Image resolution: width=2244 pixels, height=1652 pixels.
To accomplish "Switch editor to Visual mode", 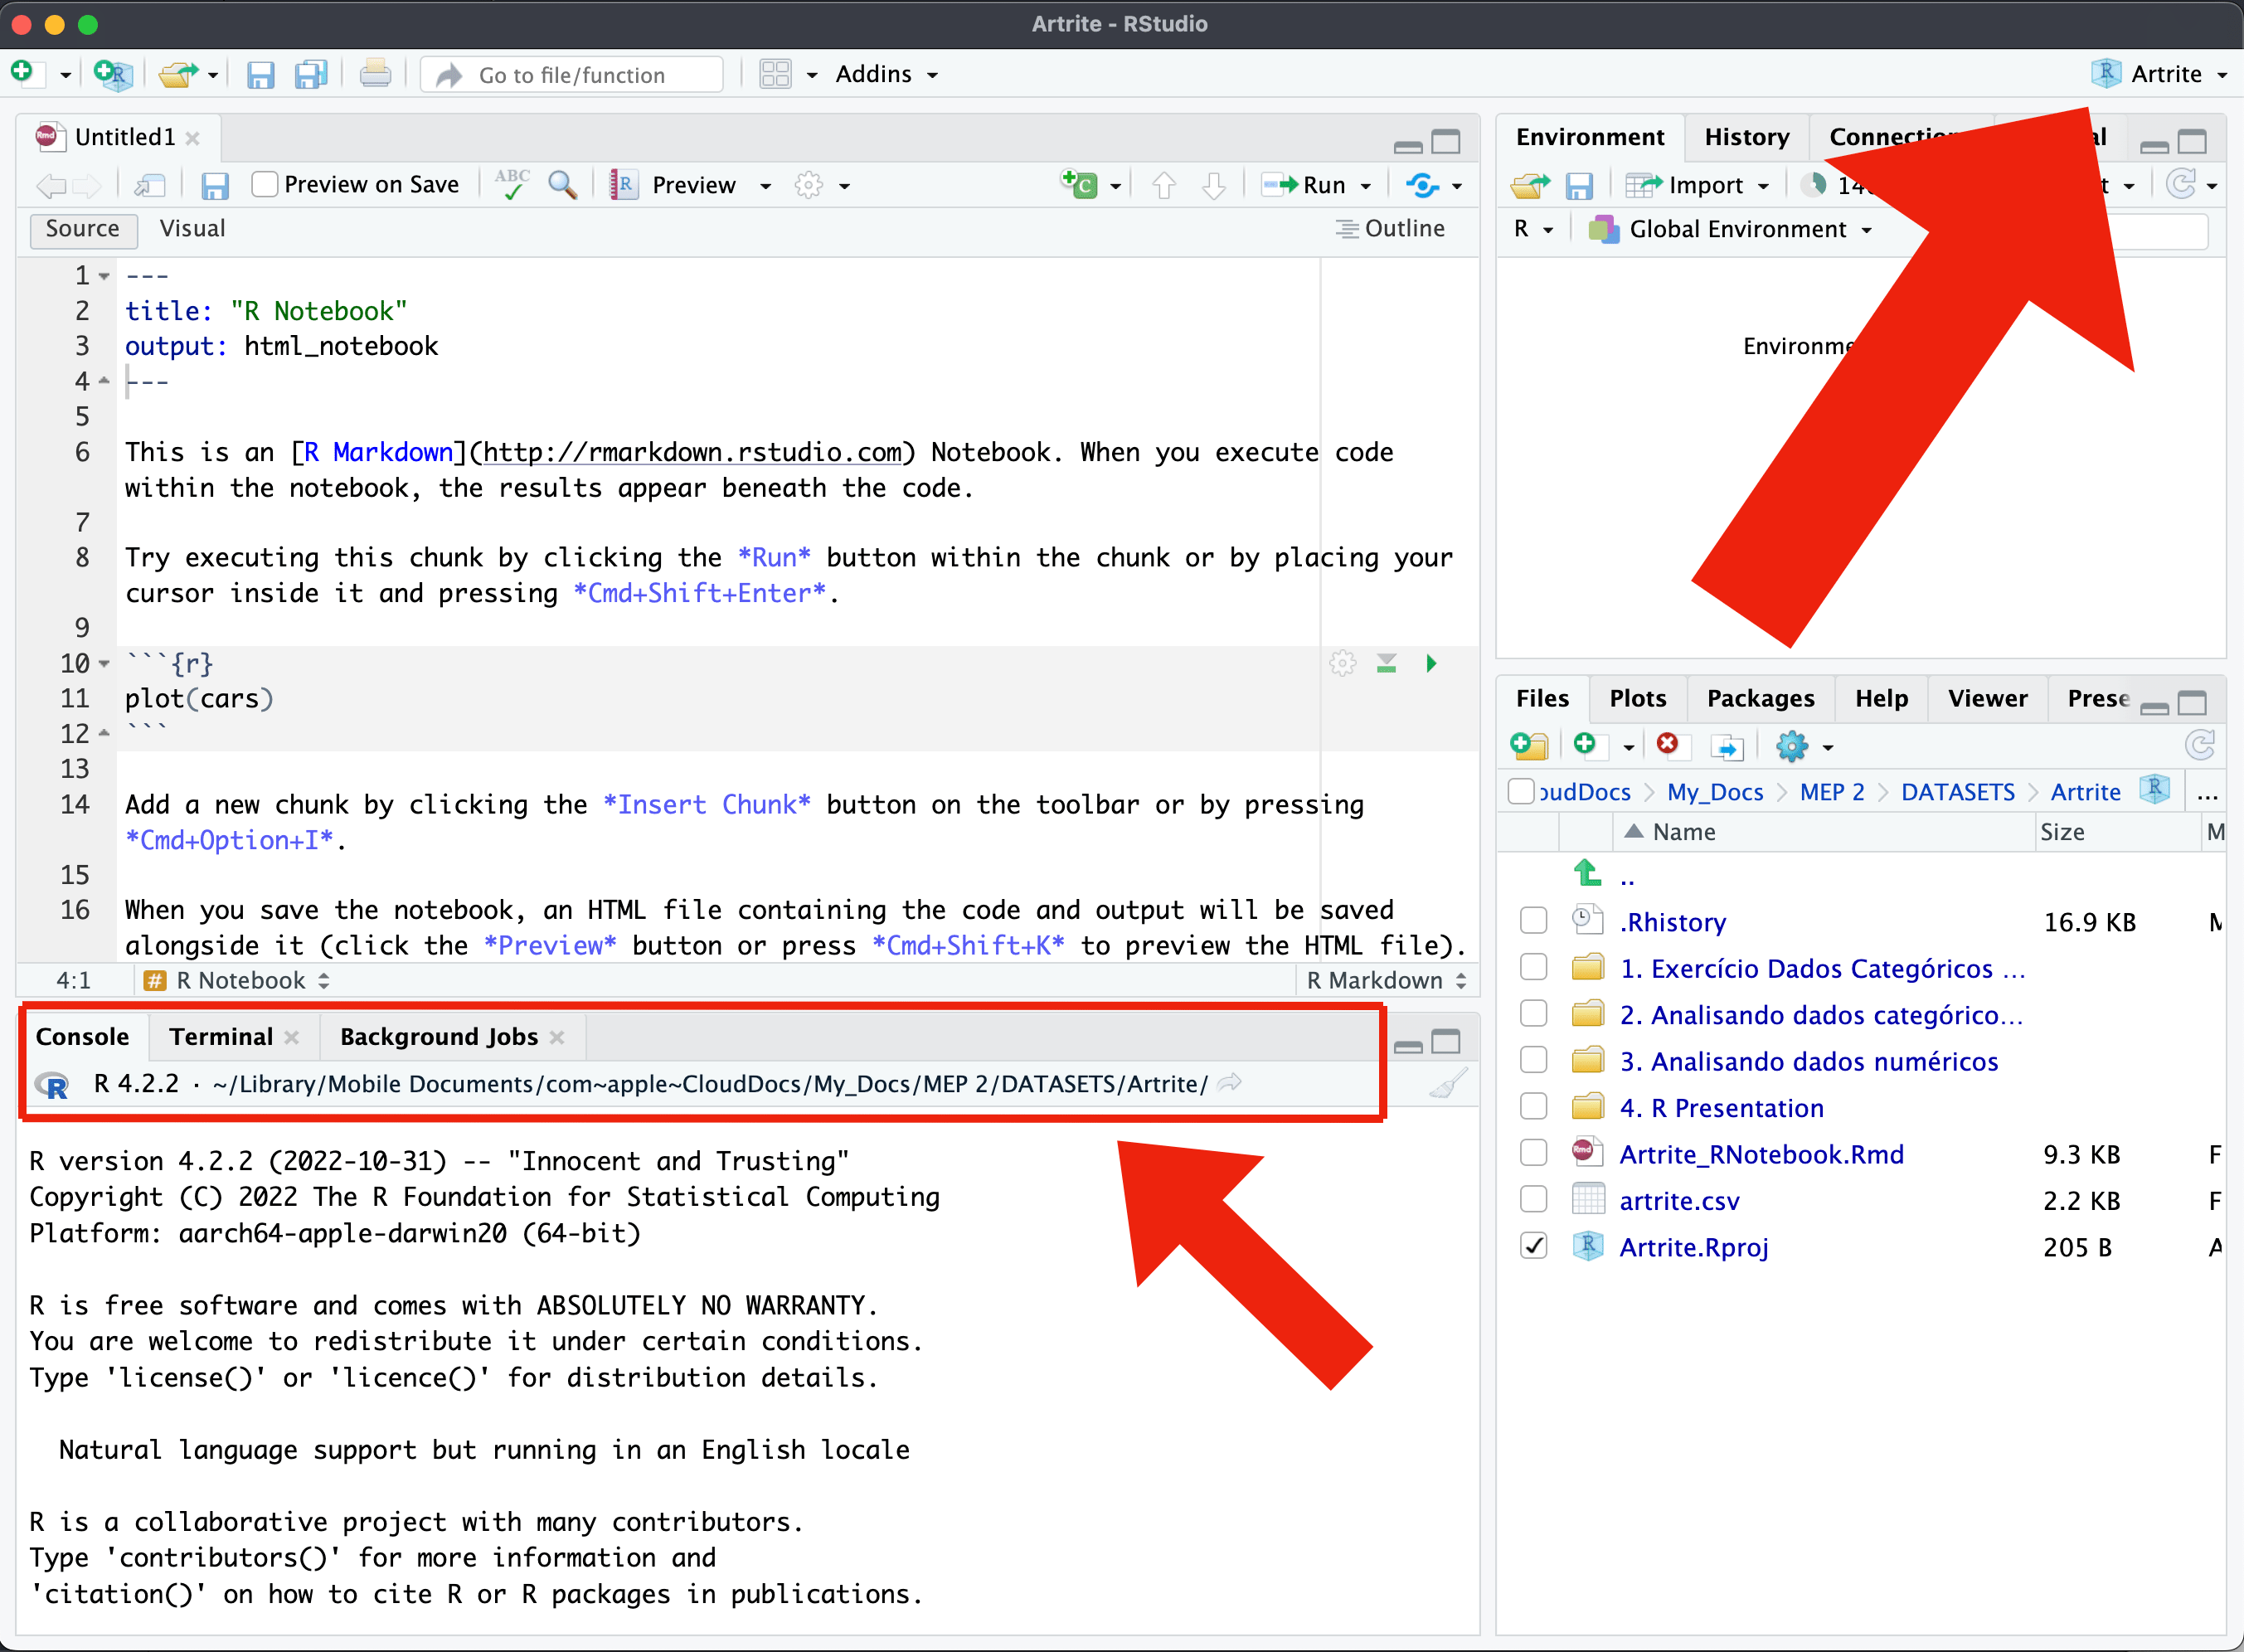I will pos(192,229).
